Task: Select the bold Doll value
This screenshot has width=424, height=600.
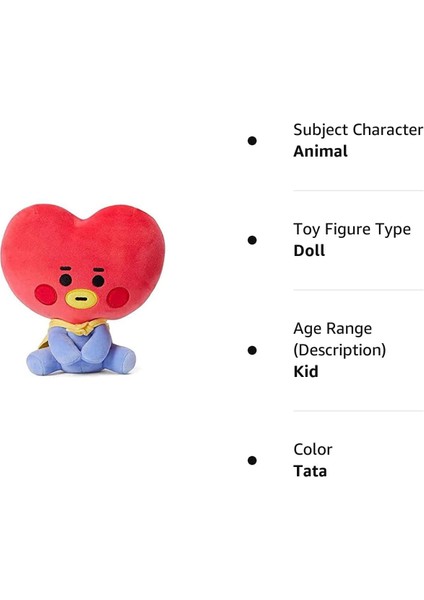Action: [309, 251]
